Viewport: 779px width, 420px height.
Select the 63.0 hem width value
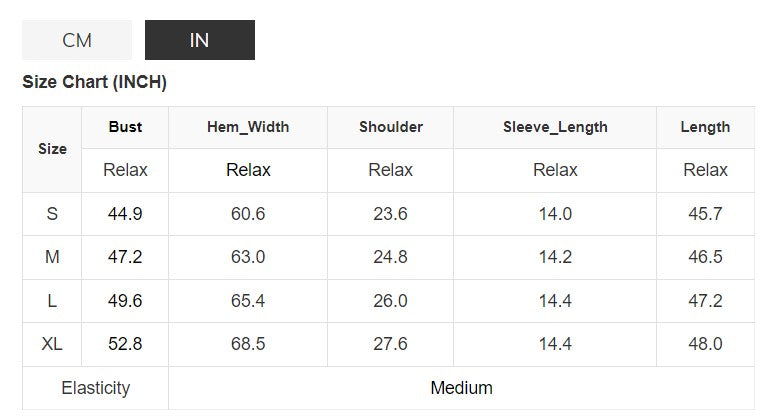[248, 257]
